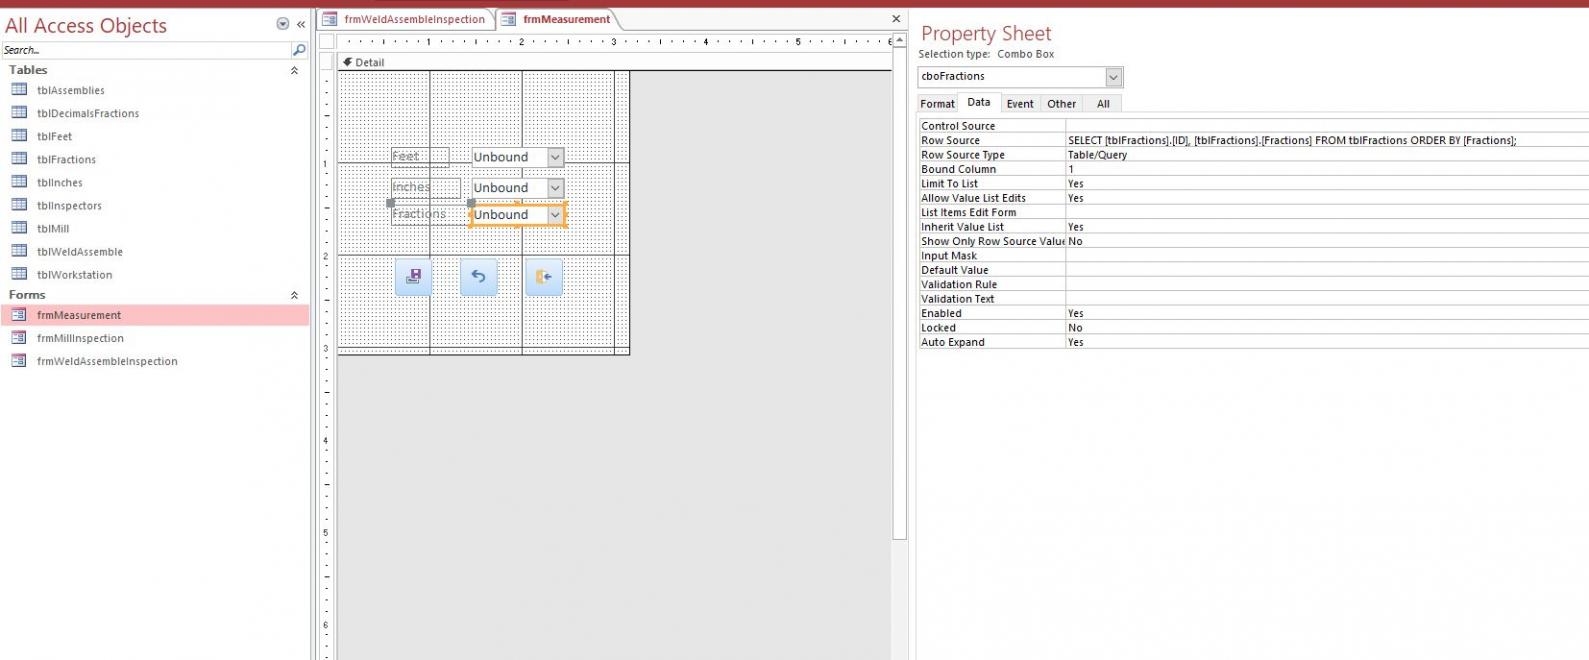The width and height of the screenshot is (1589, 660).
Task: Open Inches combo box dropdown arrow
Action: [555, 188]
